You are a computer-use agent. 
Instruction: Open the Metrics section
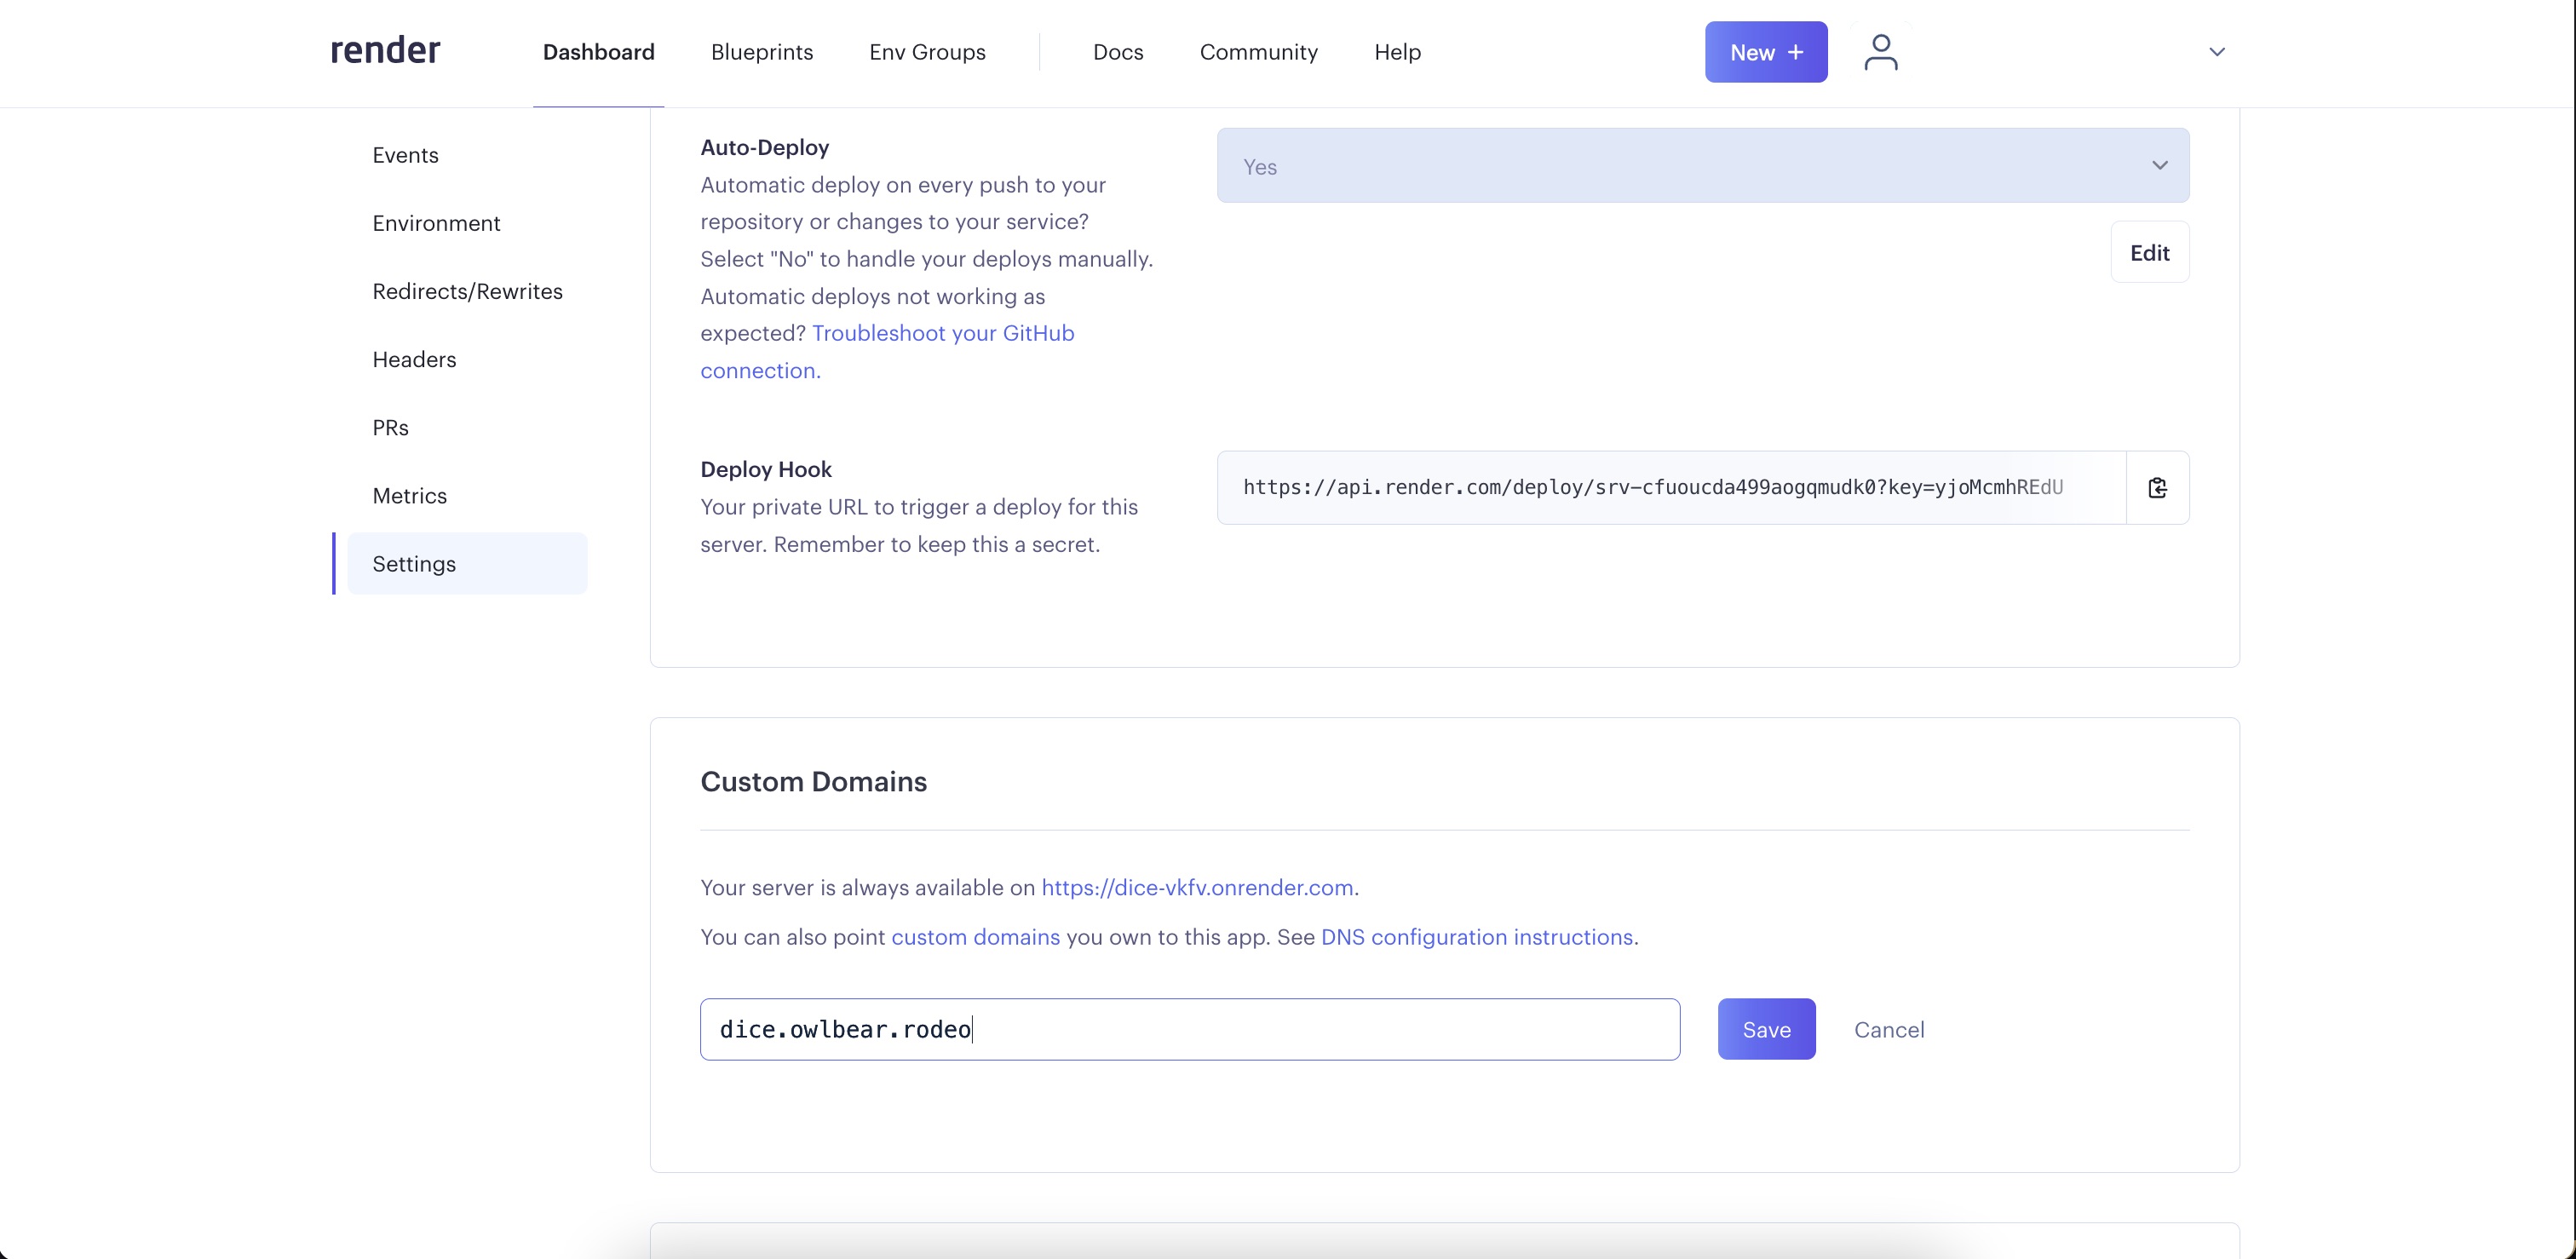[409, 495]
